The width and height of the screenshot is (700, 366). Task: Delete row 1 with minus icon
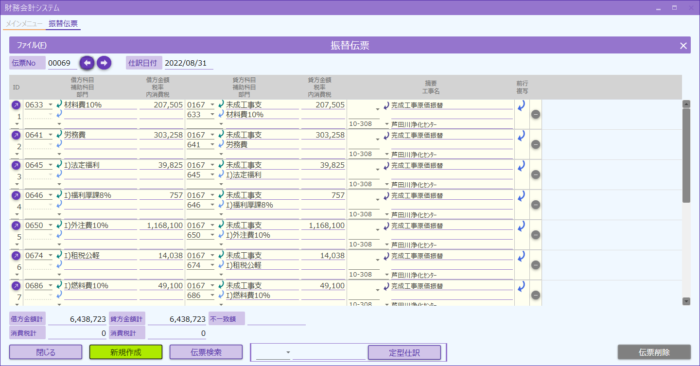tap(536, 114)
